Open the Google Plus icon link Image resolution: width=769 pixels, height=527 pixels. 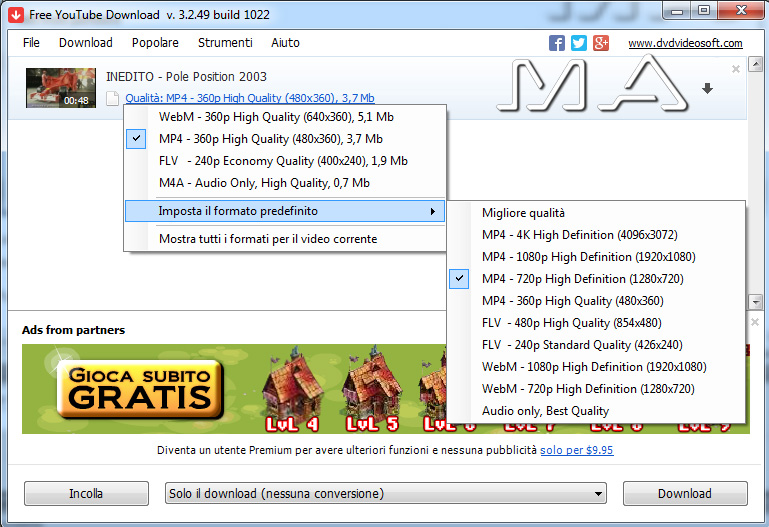[601, 43]
